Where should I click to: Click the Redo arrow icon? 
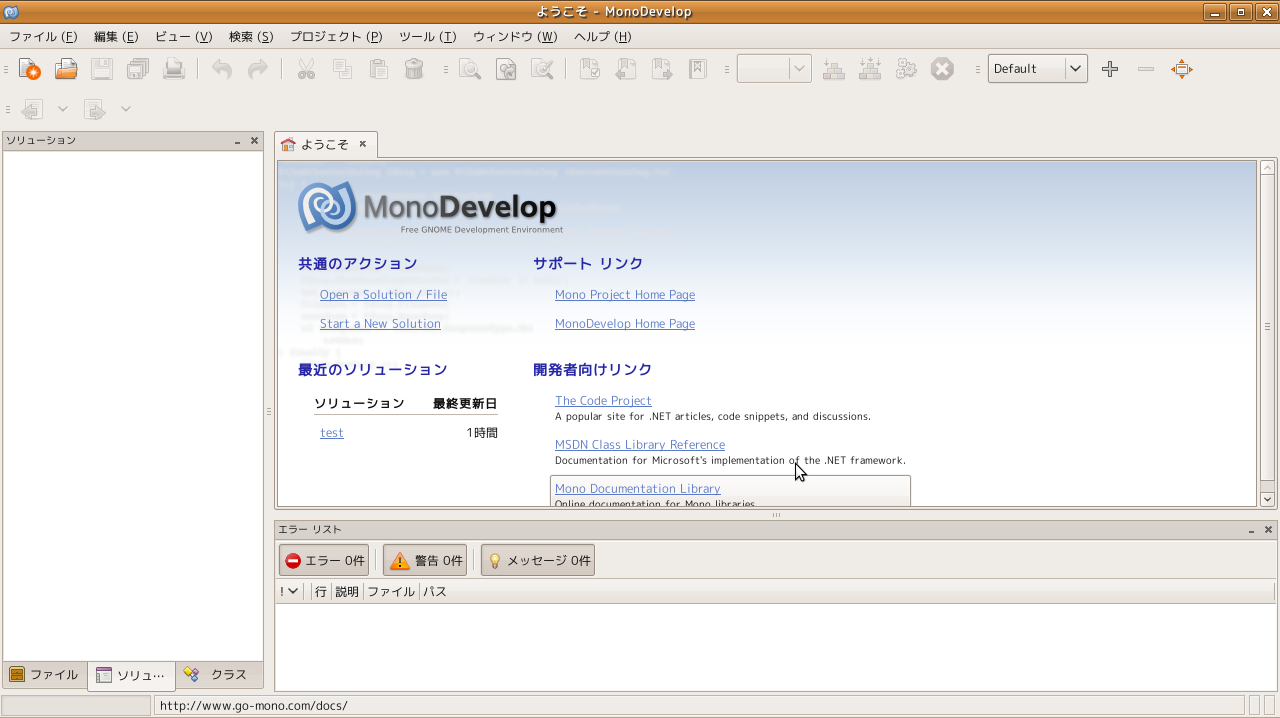coord(258,69)
